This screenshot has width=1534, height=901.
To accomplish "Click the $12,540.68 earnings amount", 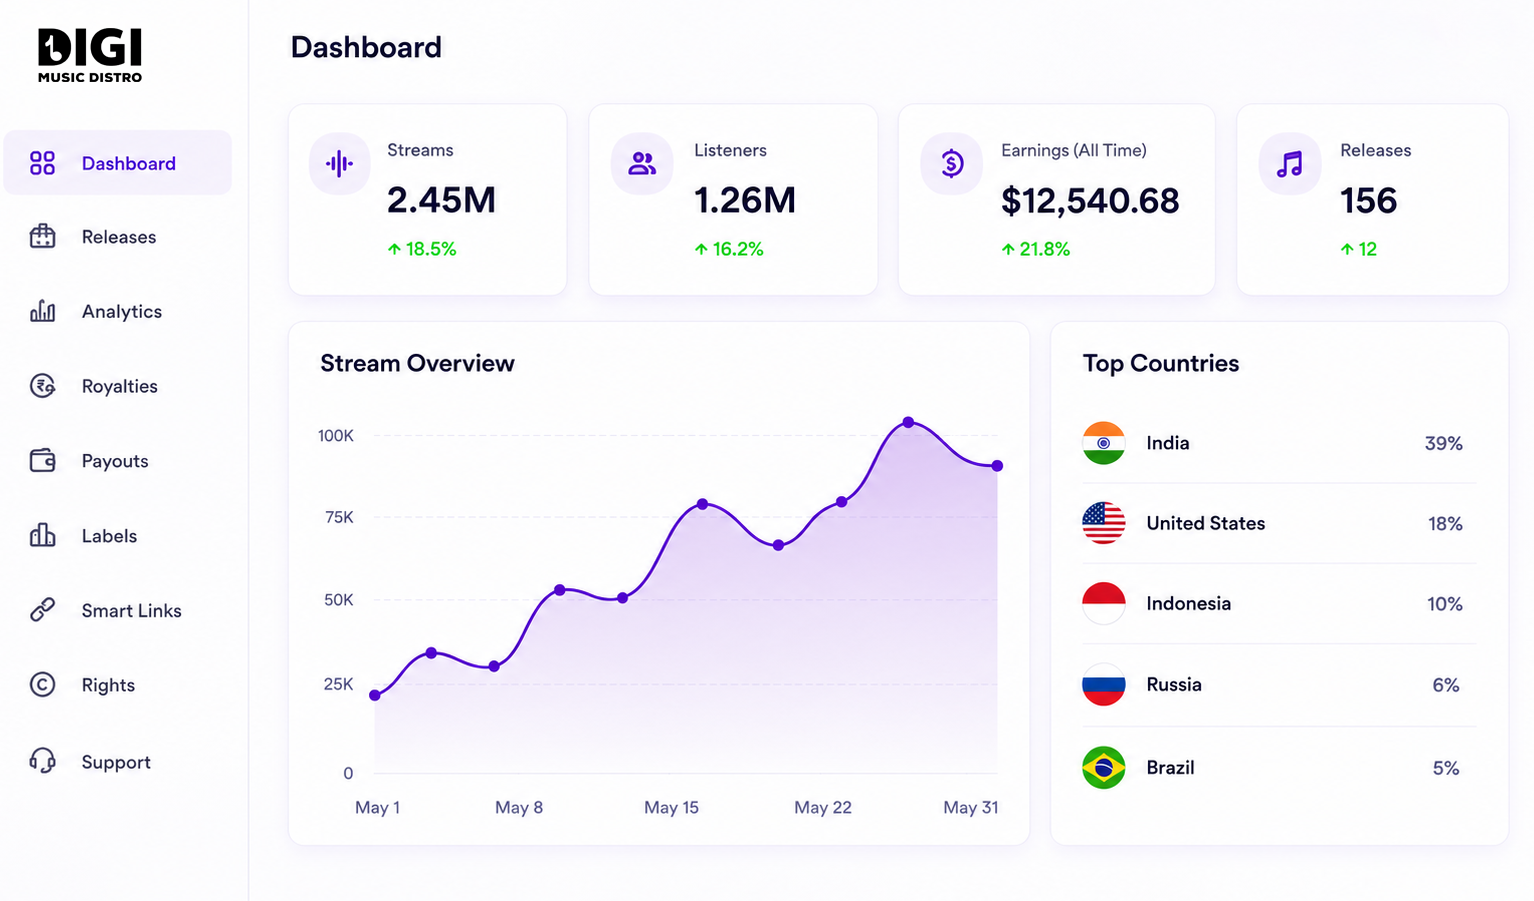I will [1090, 201].
